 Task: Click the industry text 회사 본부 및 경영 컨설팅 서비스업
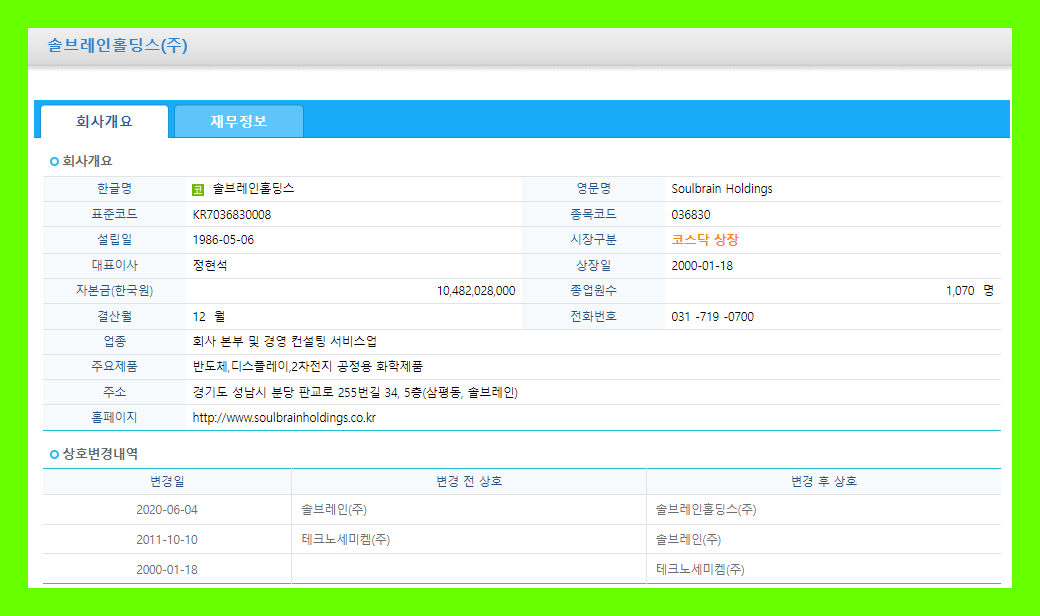click(x=285, y=341)
